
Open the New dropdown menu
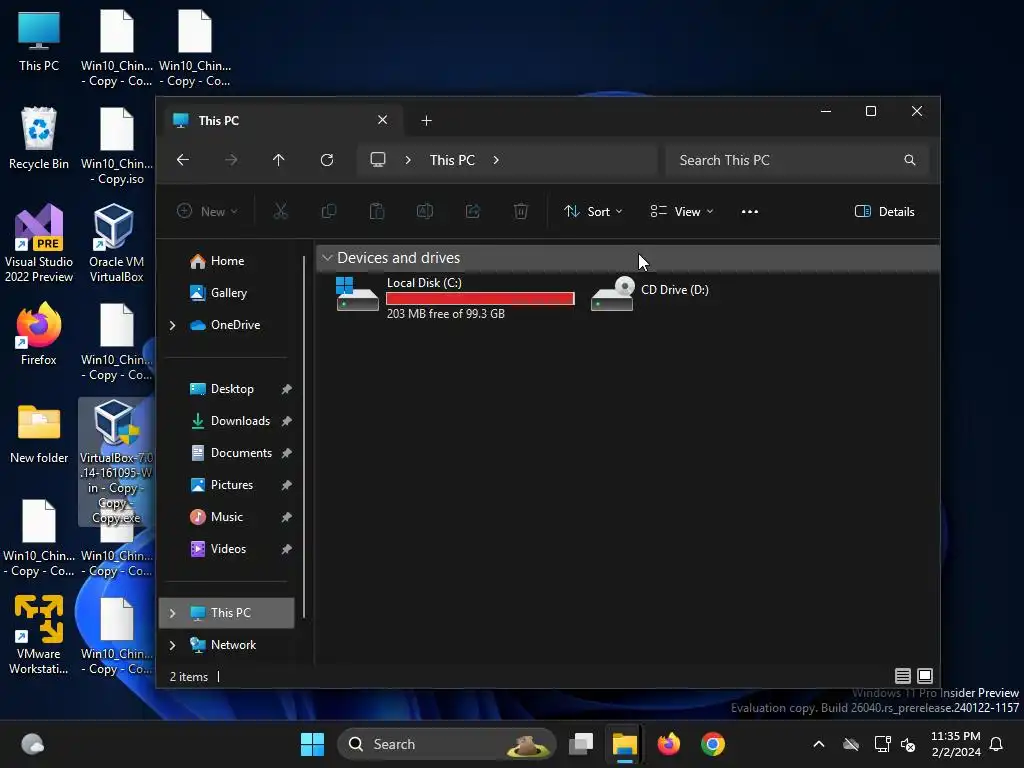coord(208,212)
